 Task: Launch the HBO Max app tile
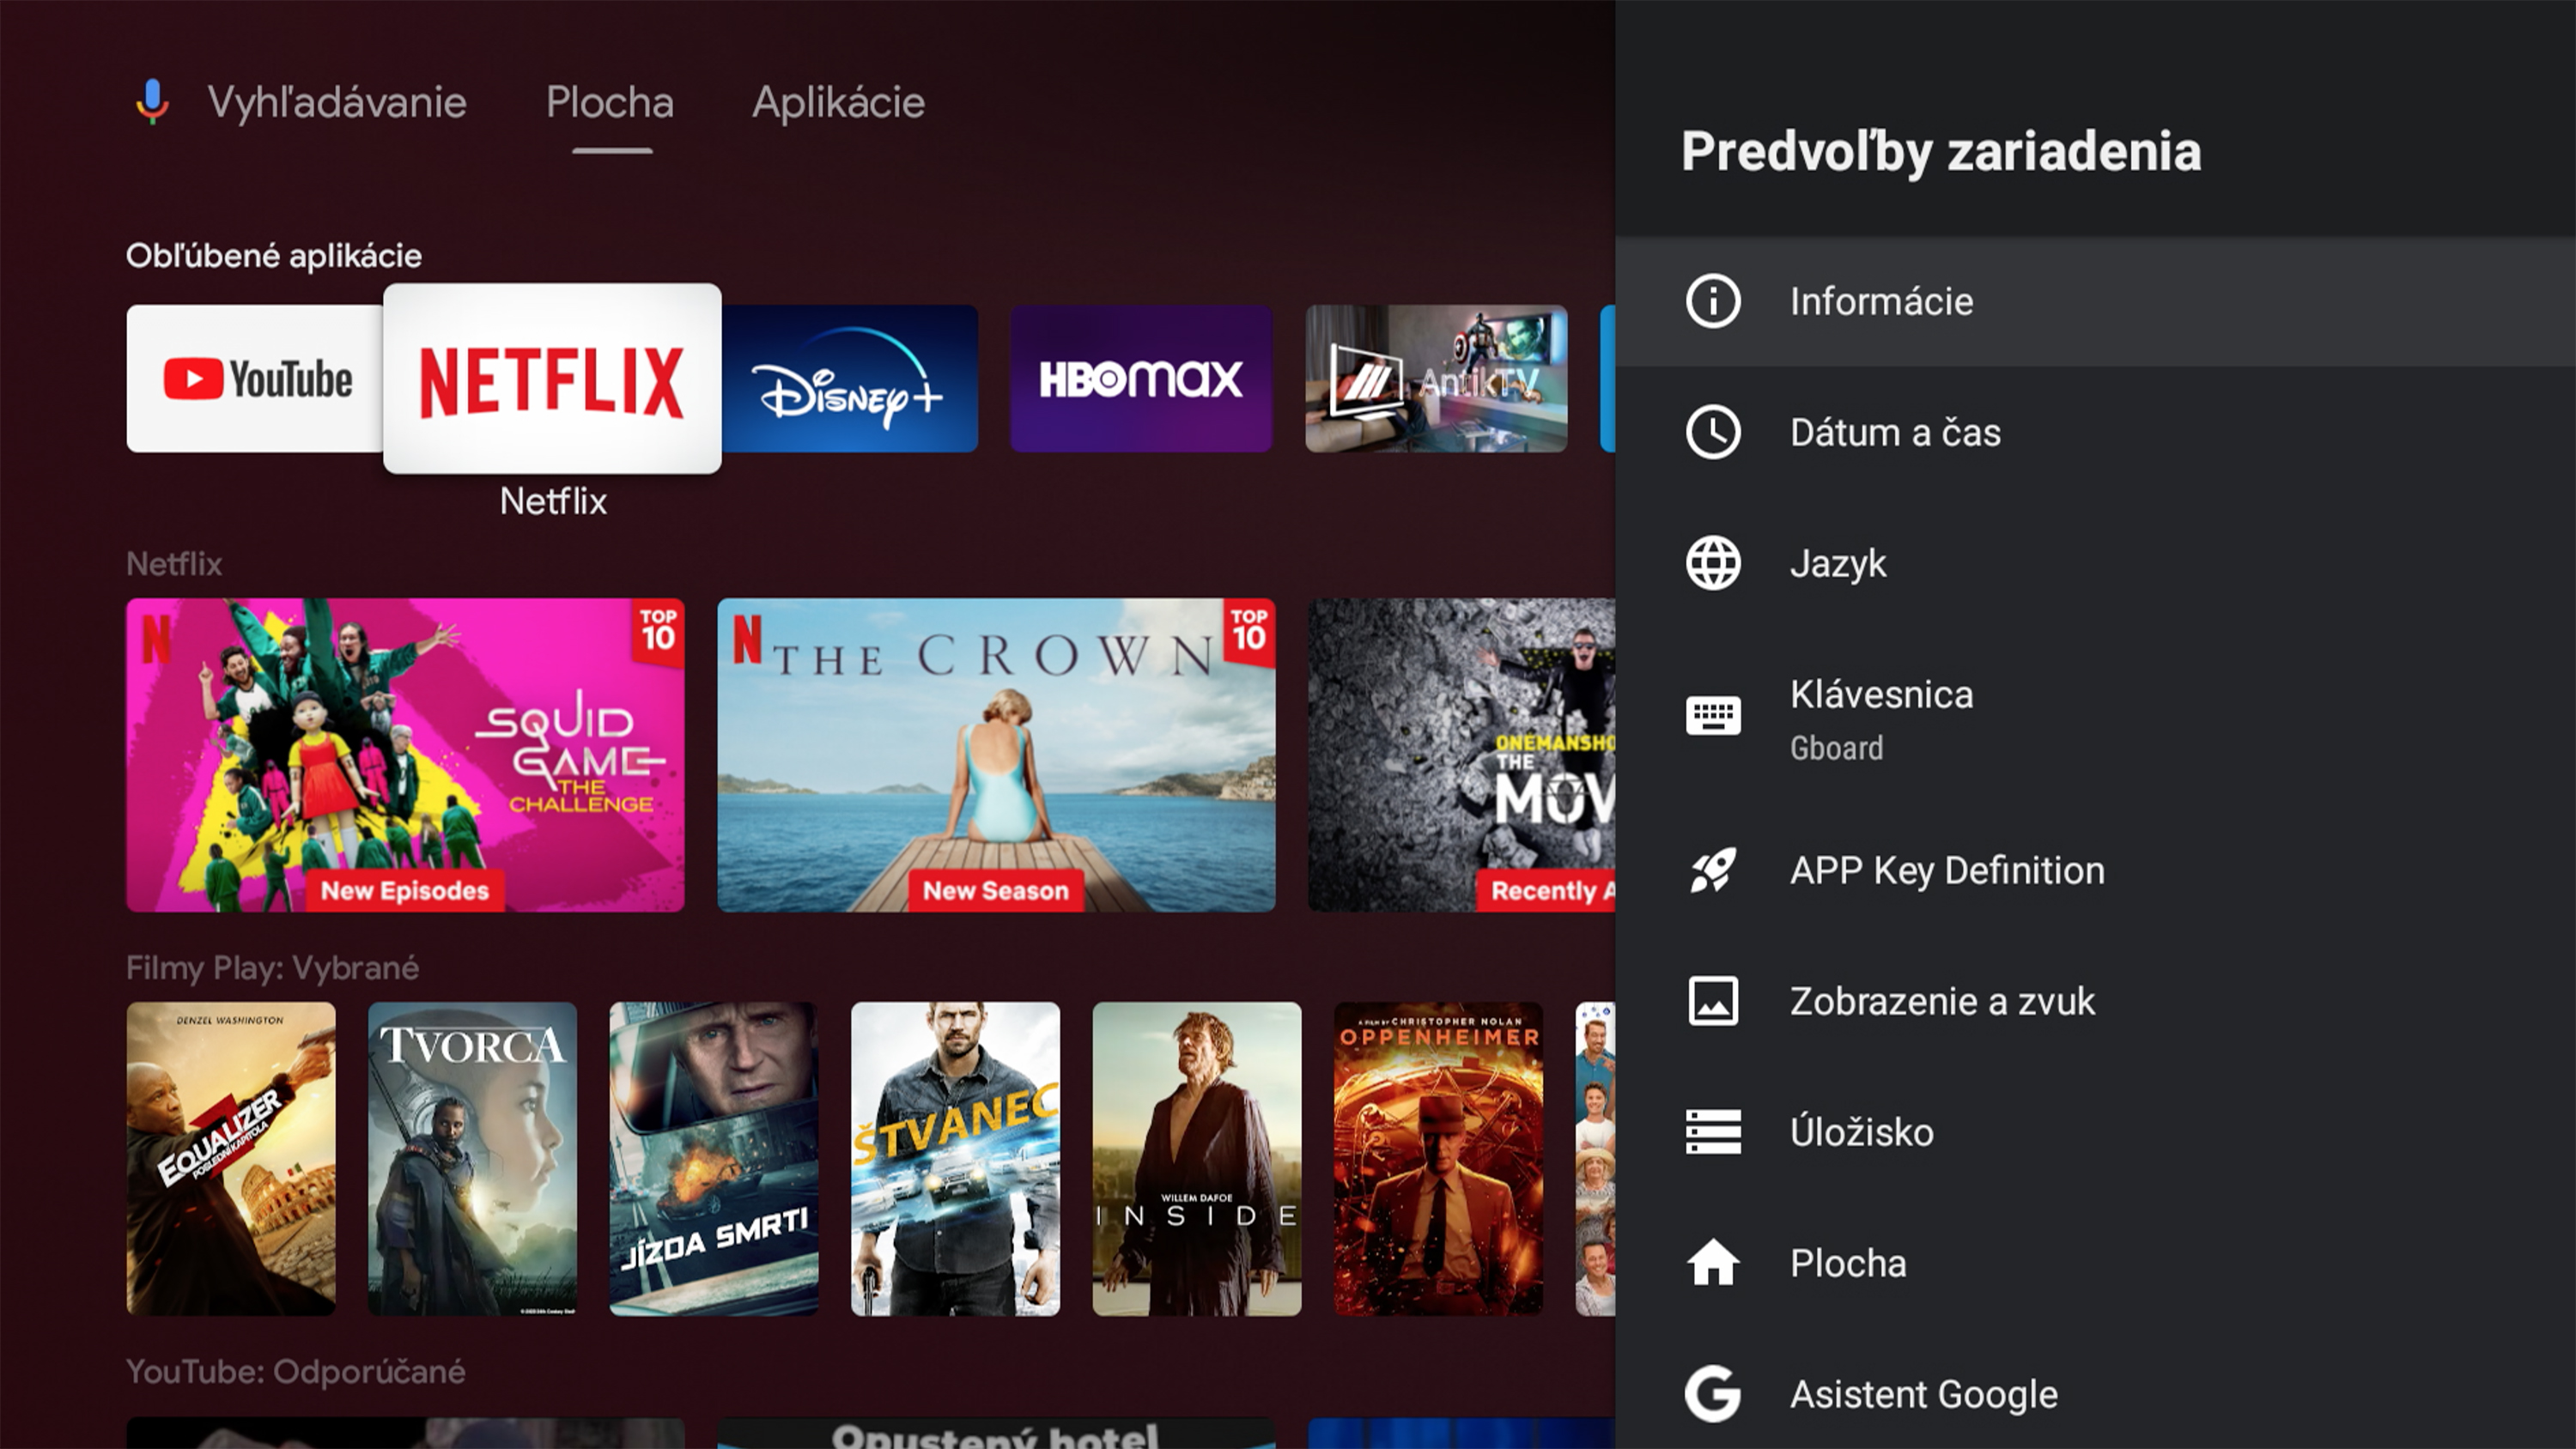[x=1141, y=379]
